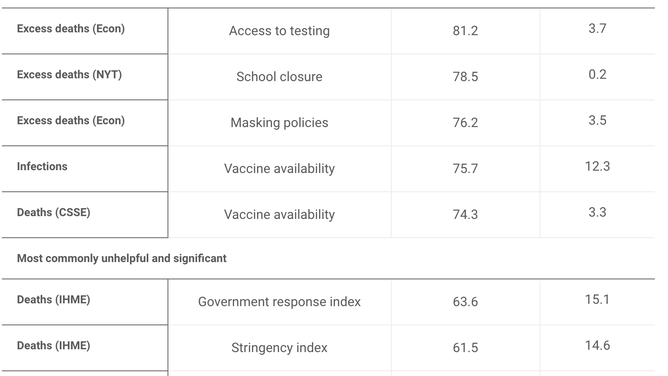Click the Access to testing cell
Screen dimensions: 668x376
279,31
